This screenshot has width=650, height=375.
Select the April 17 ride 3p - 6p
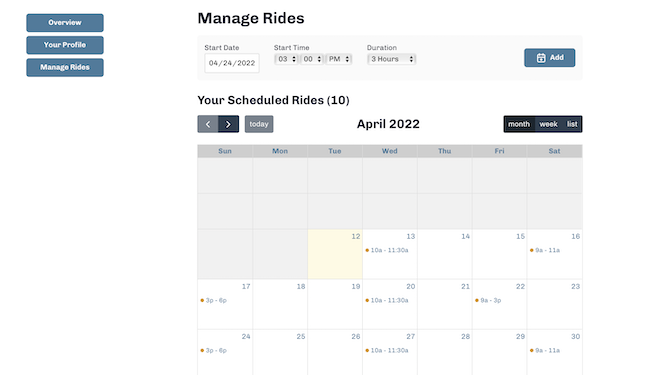coord(214,300)
